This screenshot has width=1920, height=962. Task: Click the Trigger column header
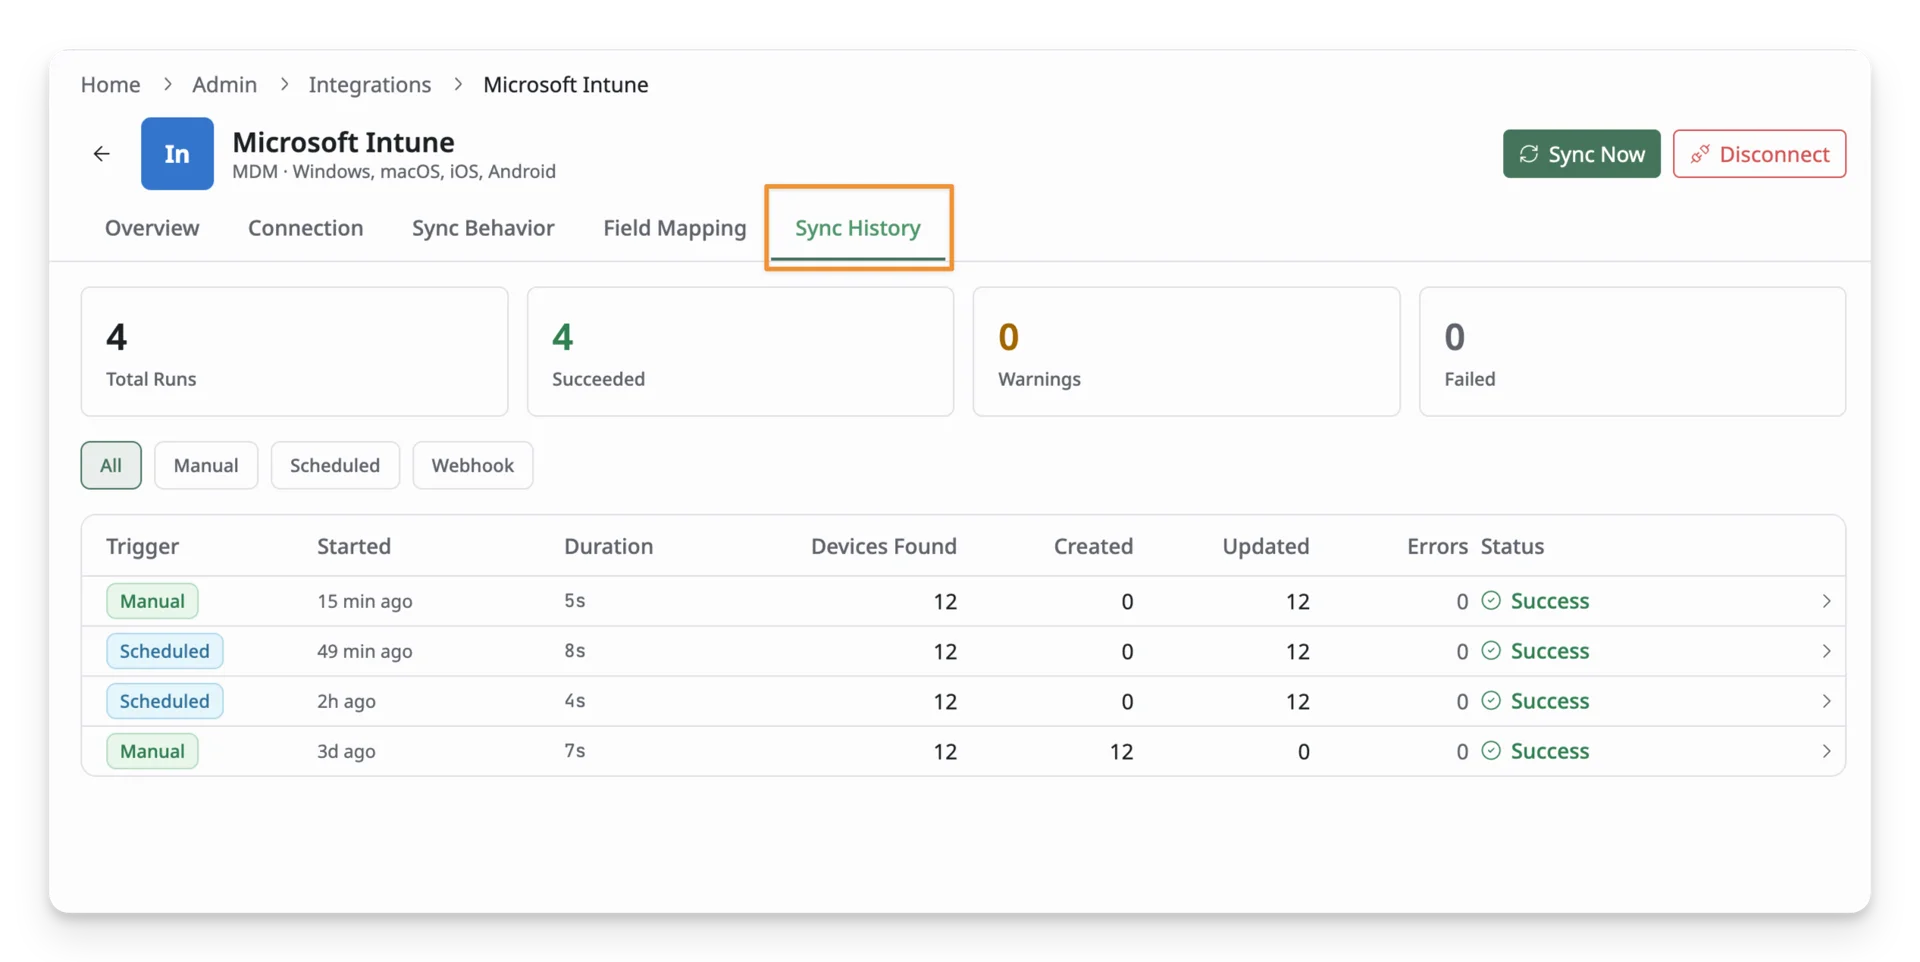142,546
